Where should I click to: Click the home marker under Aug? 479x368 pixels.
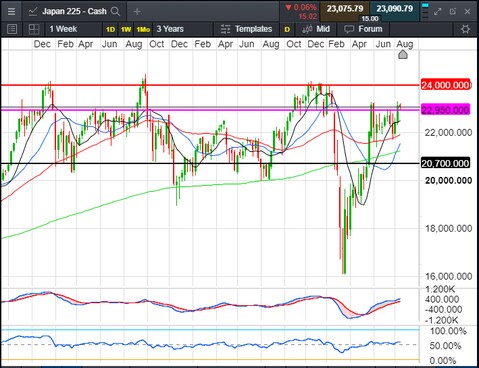(403, 54)
